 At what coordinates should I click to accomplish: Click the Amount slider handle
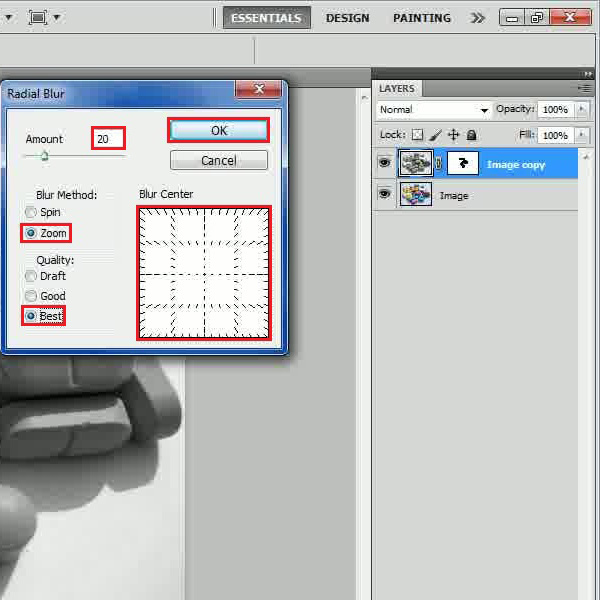point(44,156)
